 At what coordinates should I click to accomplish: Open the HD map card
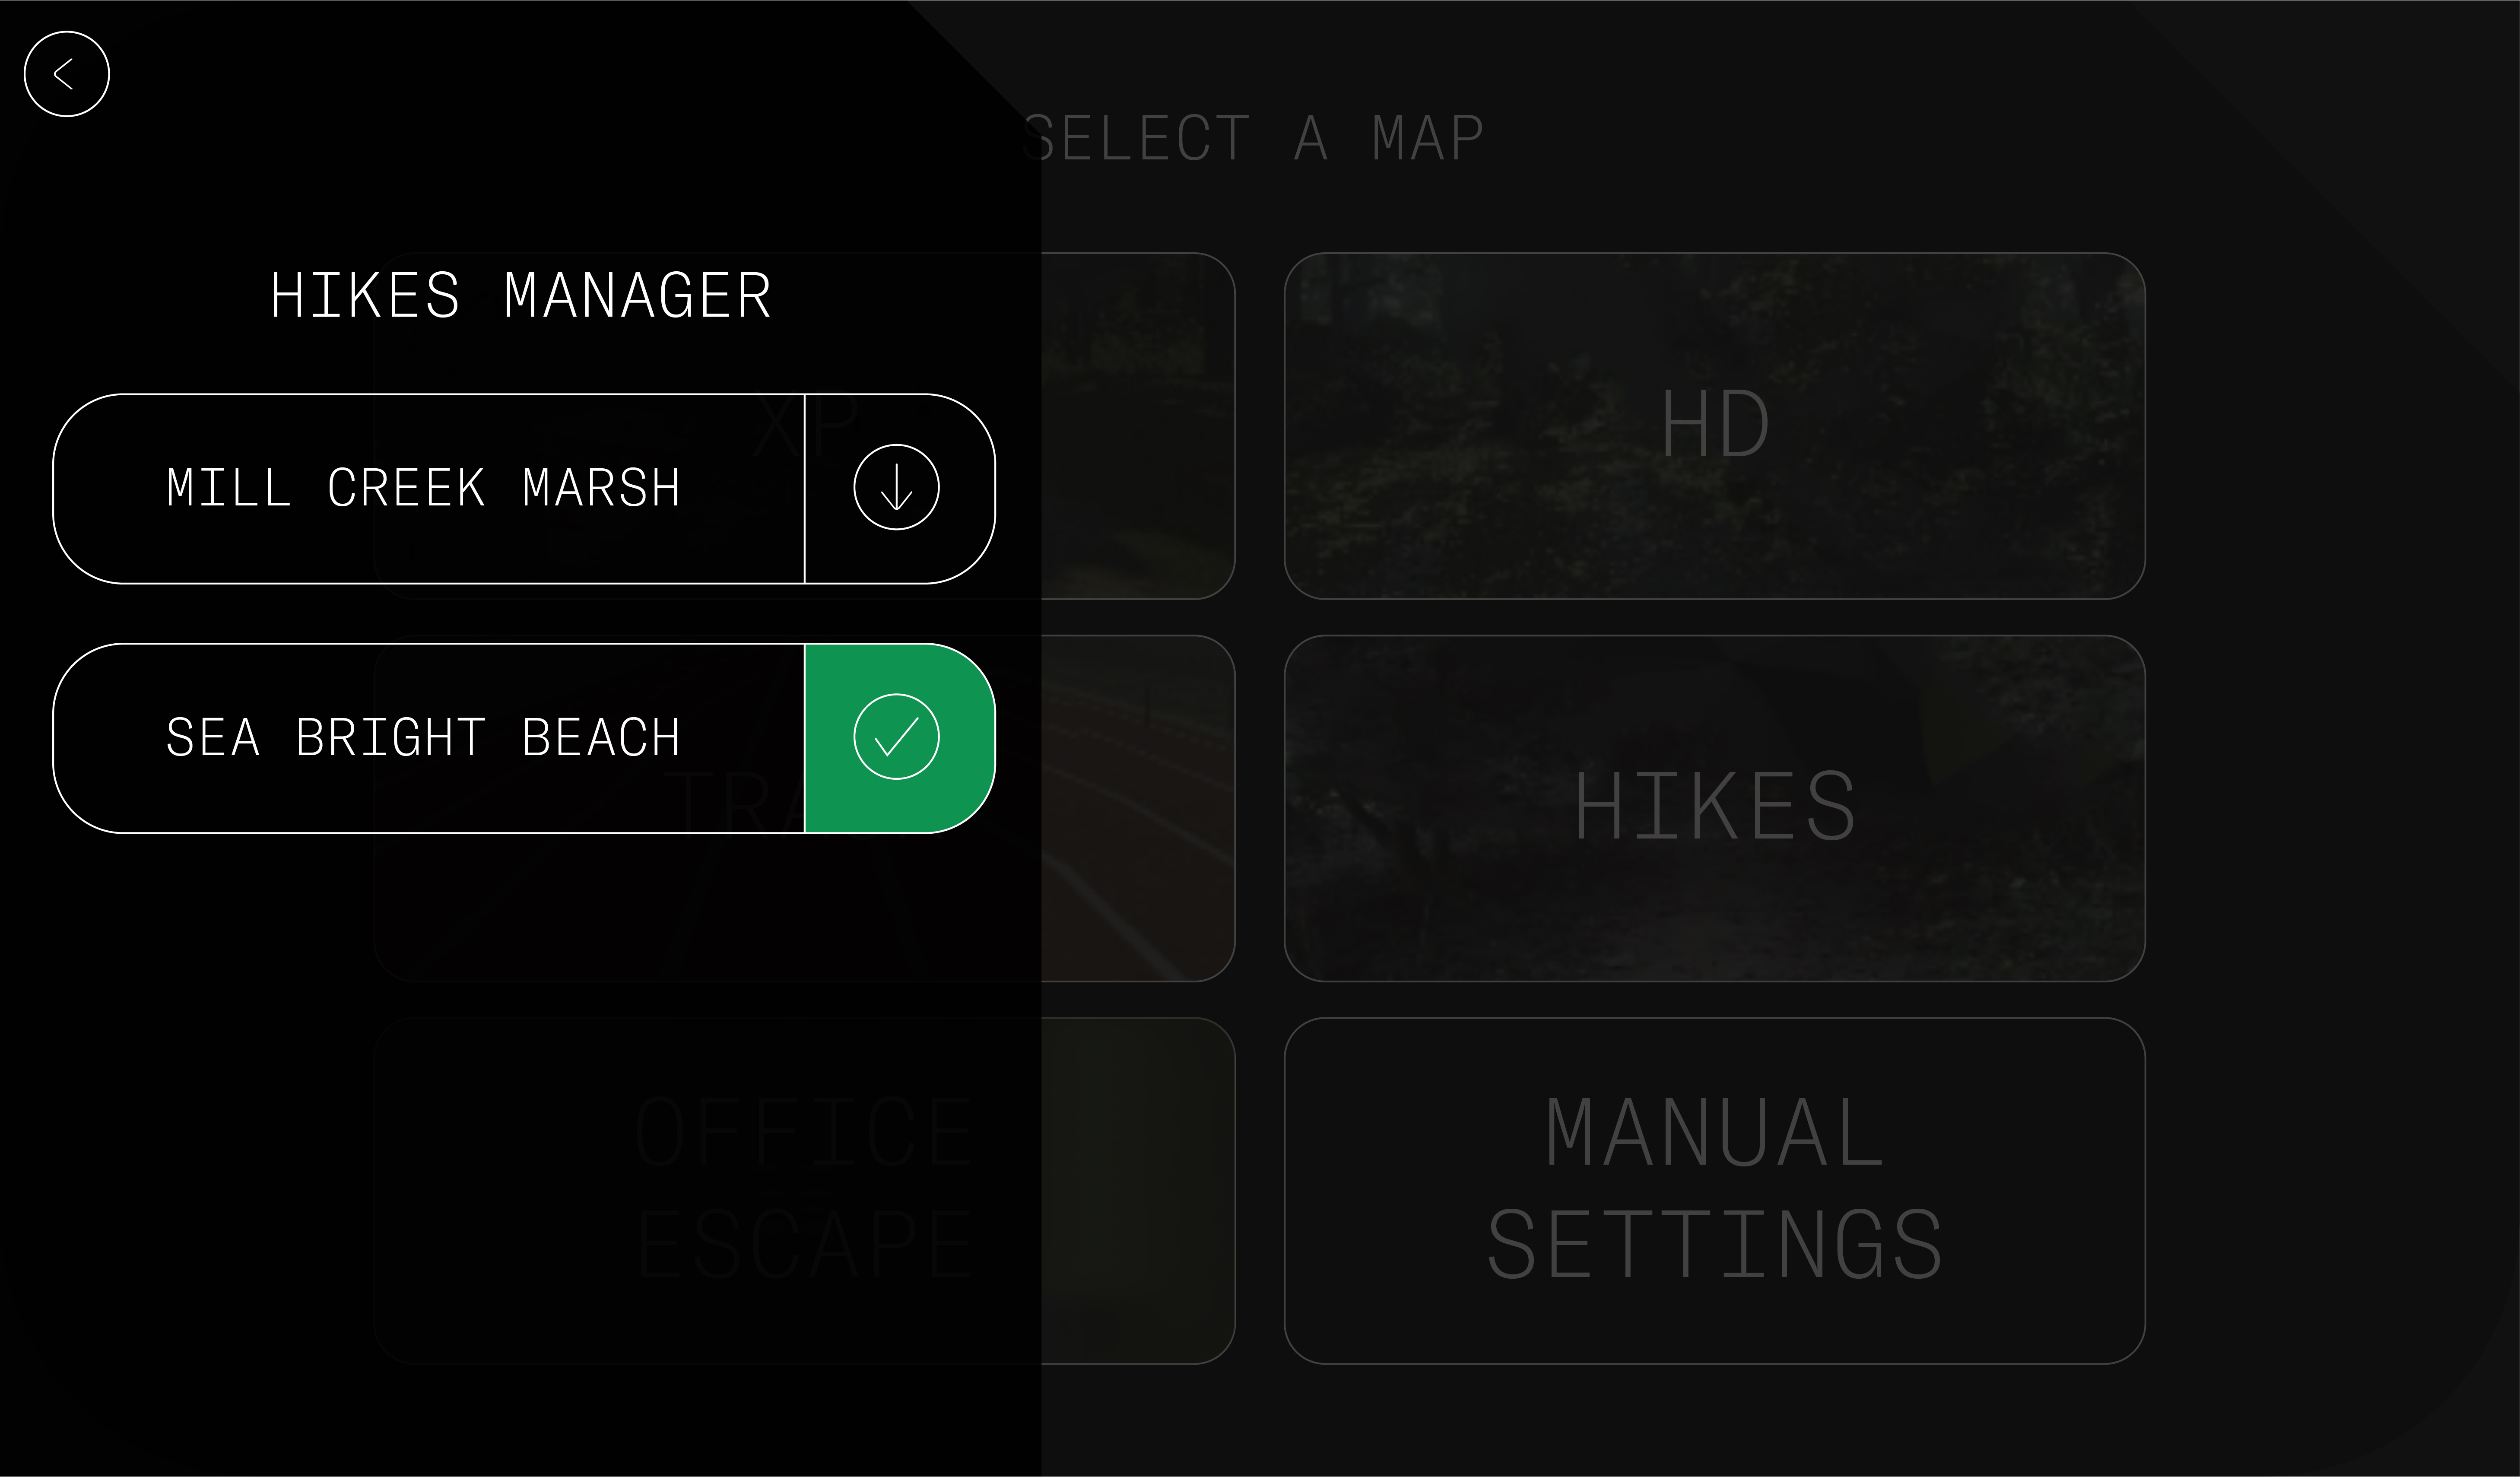pos(1714,426)
